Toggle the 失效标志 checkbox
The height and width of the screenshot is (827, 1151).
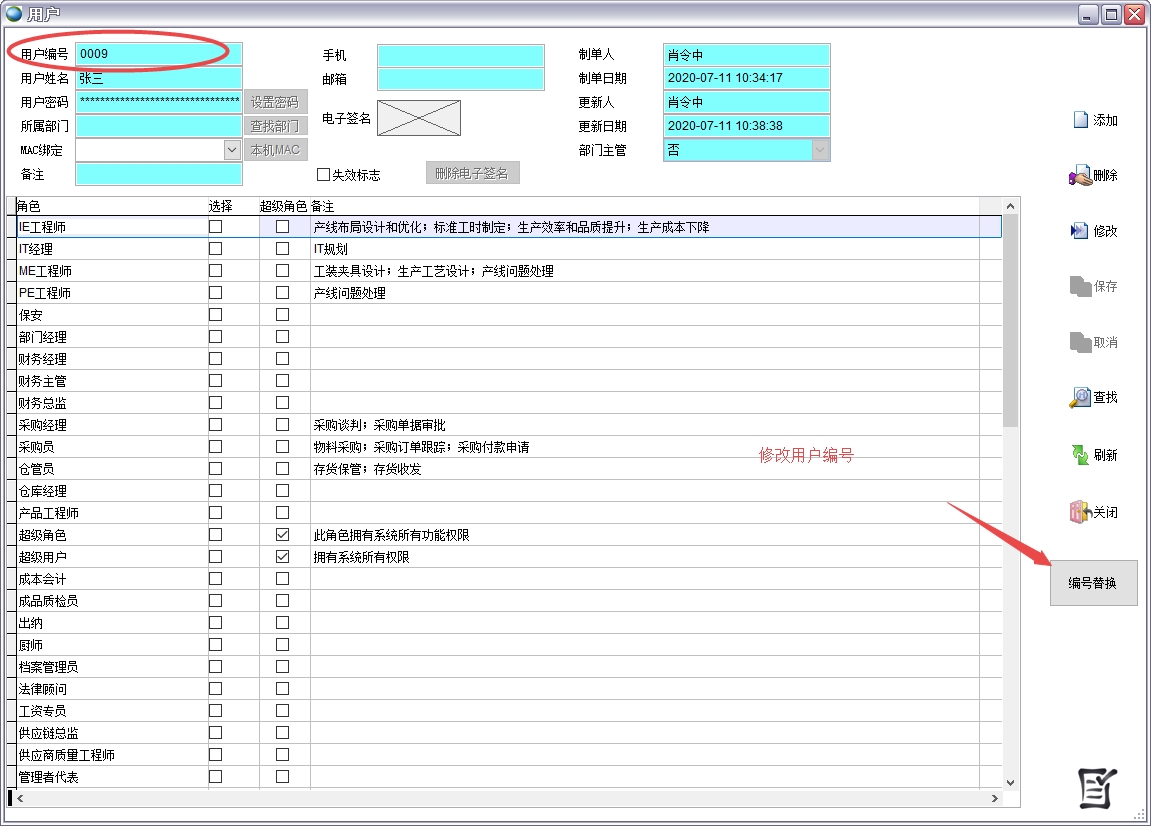tap(323, 175)
